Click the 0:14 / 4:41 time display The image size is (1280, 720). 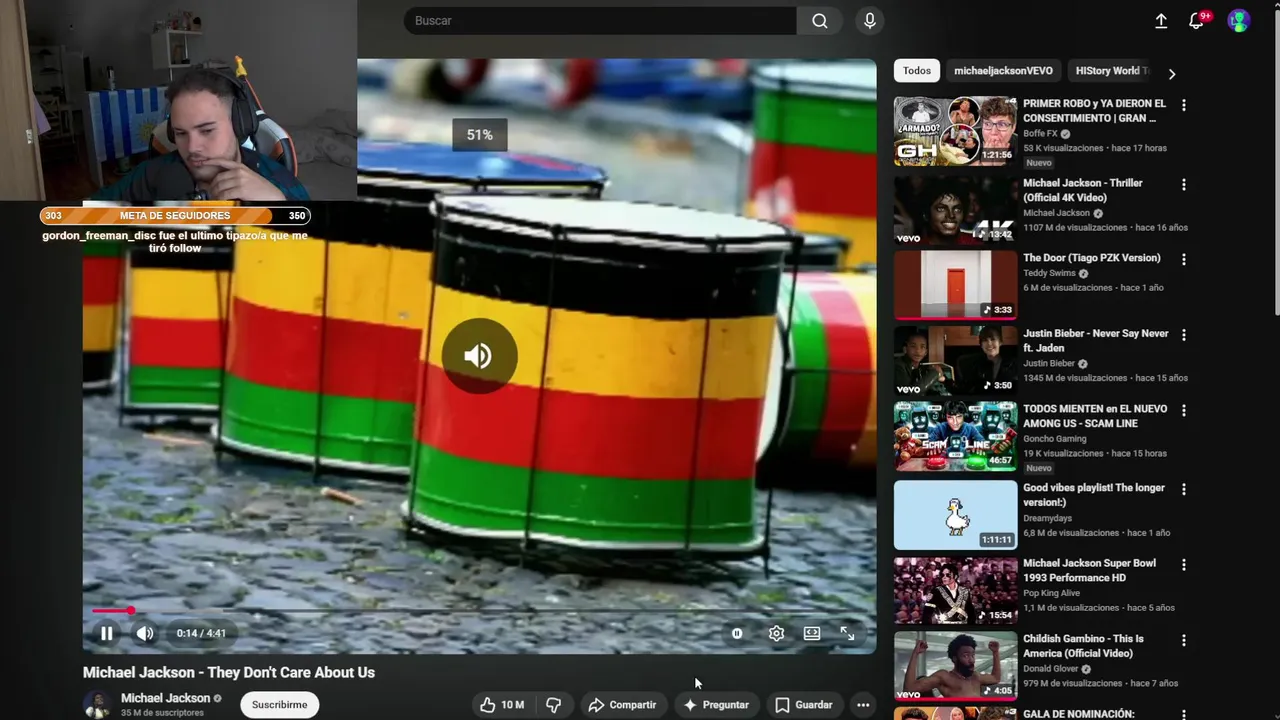[x=201, y=633]
